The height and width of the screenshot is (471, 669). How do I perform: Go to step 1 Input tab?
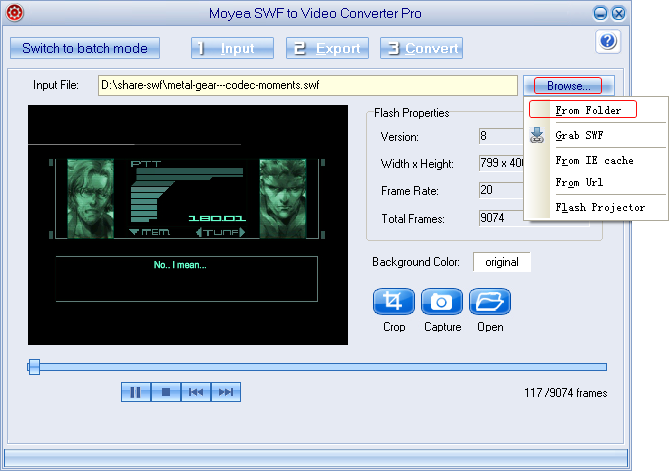click(x=233, y=48)
